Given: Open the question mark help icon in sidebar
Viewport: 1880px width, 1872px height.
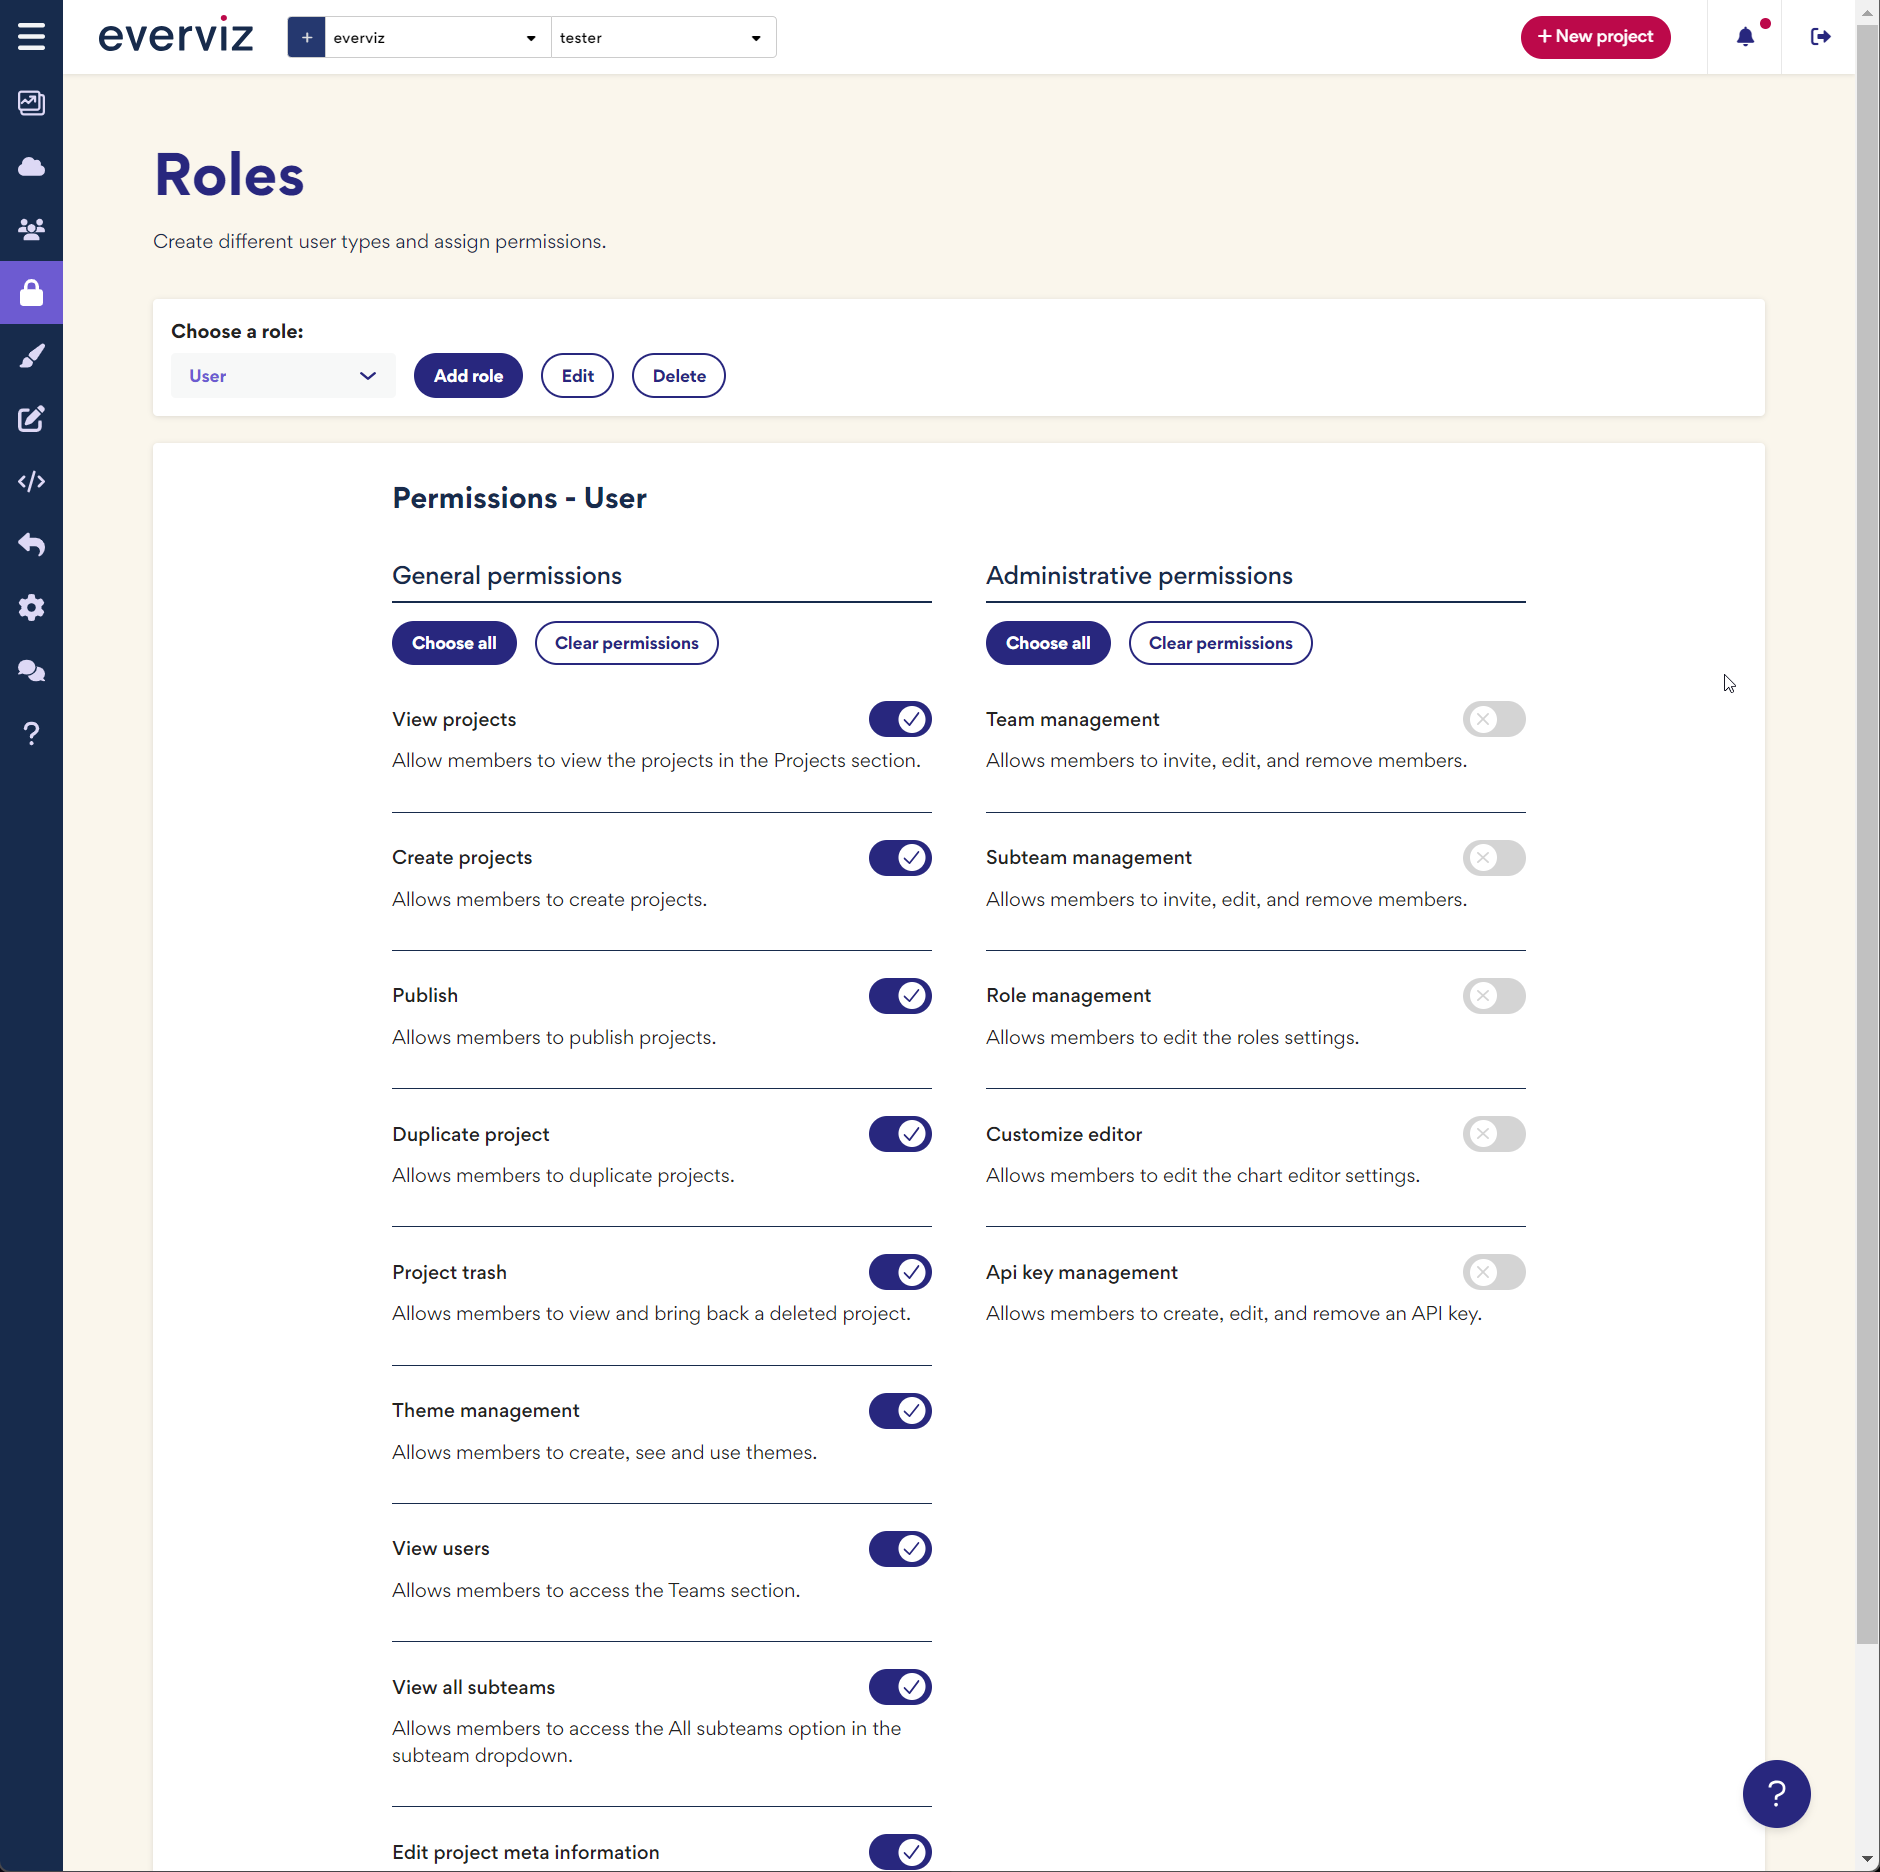Looking at the screenshot, I should (x=31, y=733).
